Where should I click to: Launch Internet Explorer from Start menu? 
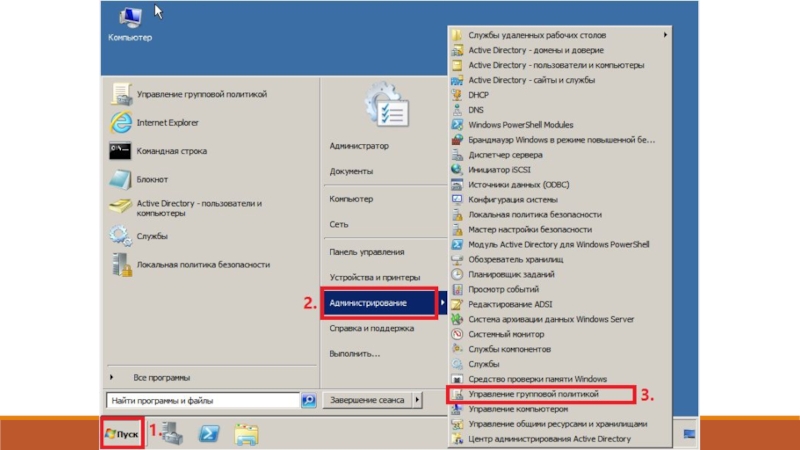(x=121, y=122)
